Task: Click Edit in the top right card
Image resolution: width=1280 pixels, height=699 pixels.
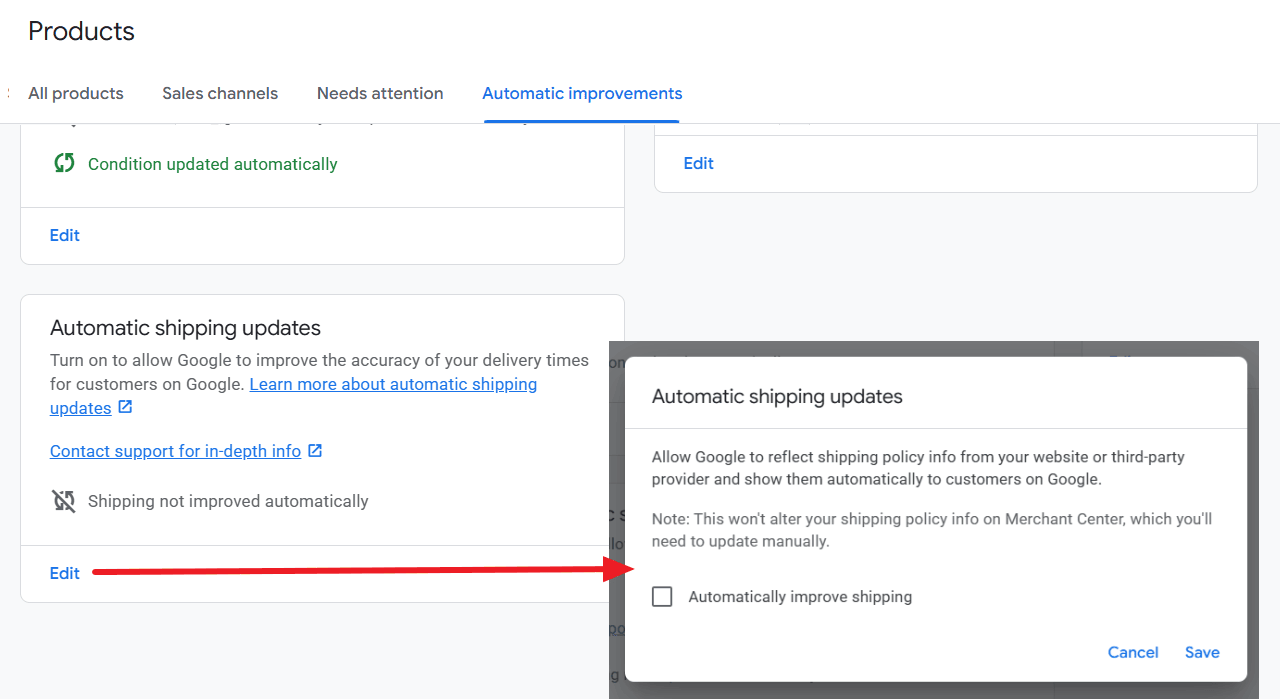Action: pyautogui.click(x=698, y=163)
